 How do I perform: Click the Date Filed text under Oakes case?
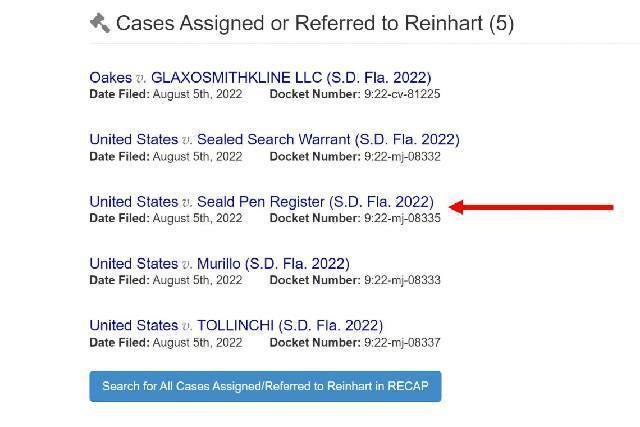point(165,93)
